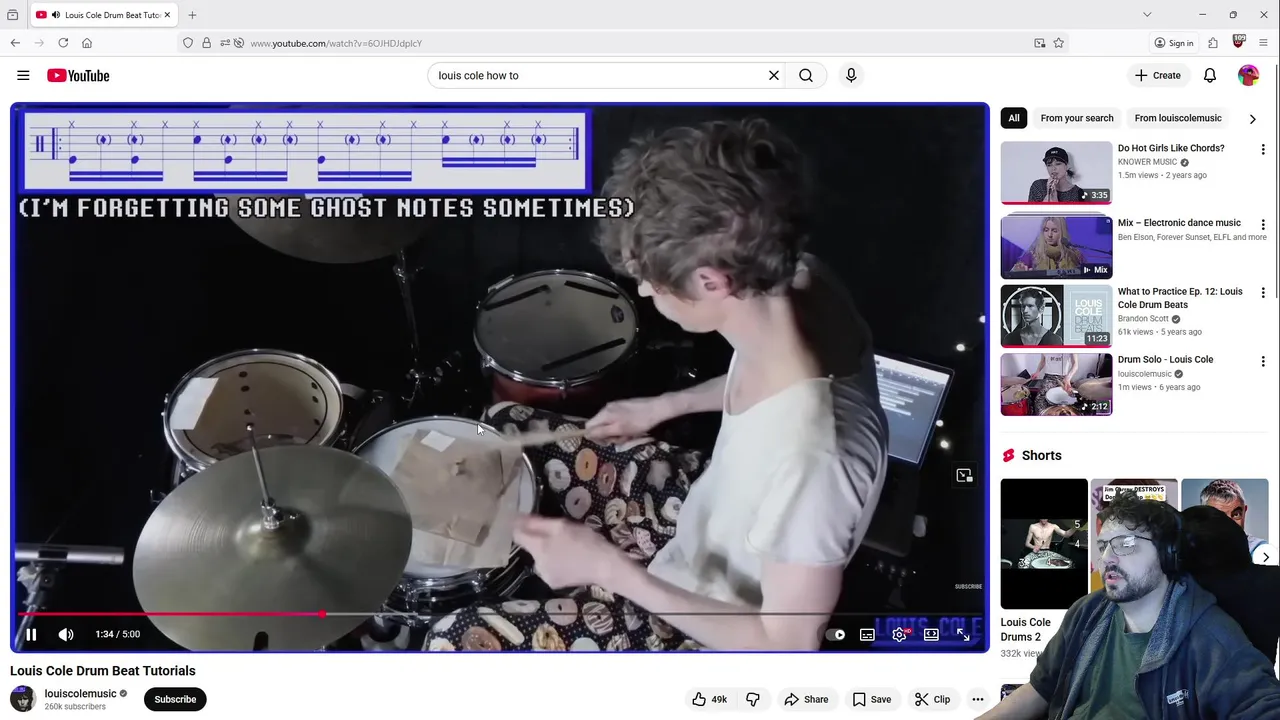Open the ad blocker extension icon
Viewport: 1280px width, 720px height.
(x=1238, y=42)
